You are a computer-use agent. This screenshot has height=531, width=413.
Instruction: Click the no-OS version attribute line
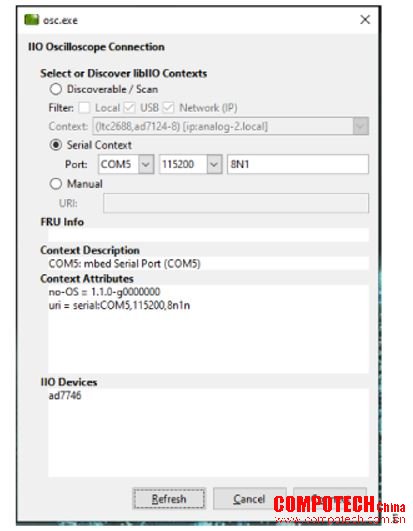[x=104, y=292]
